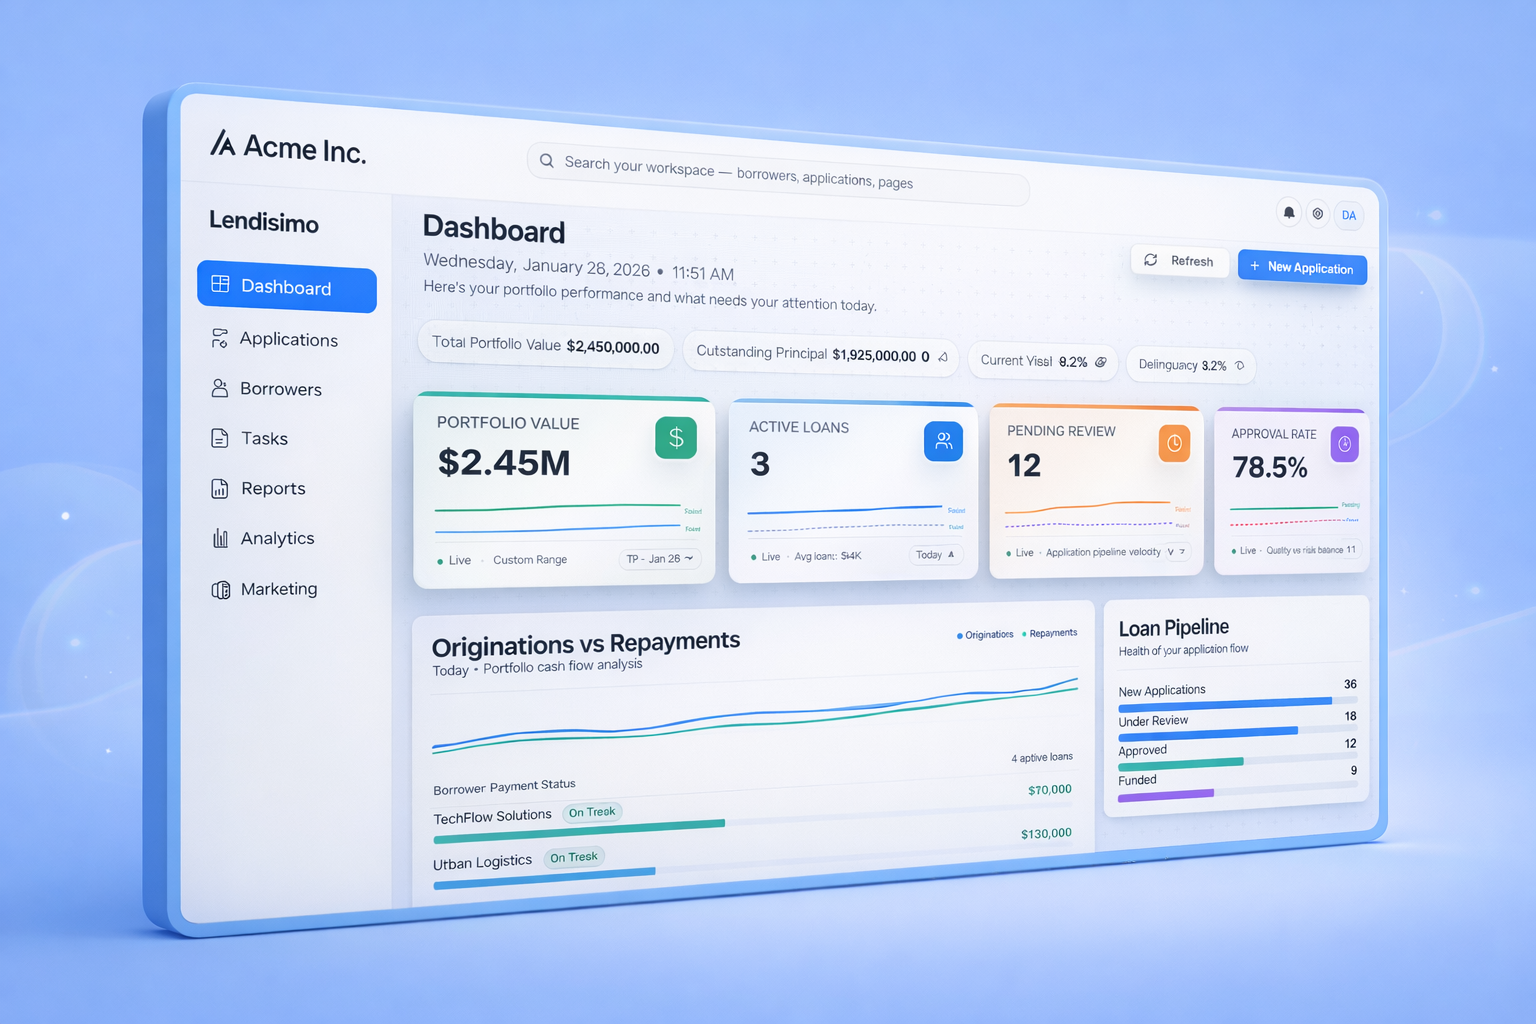Click the Originations vs Repayments line chart
1536x1024 pixels.
click(755, 715)
